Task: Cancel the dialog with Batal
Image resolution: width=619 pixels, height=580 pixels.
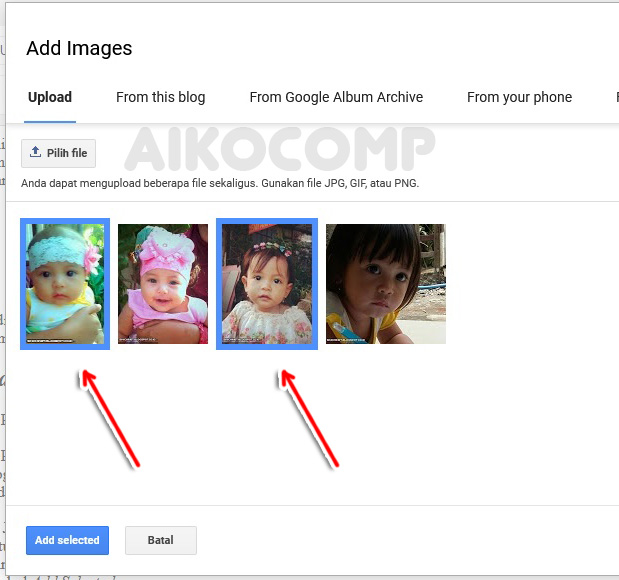Action: point(160,540)
